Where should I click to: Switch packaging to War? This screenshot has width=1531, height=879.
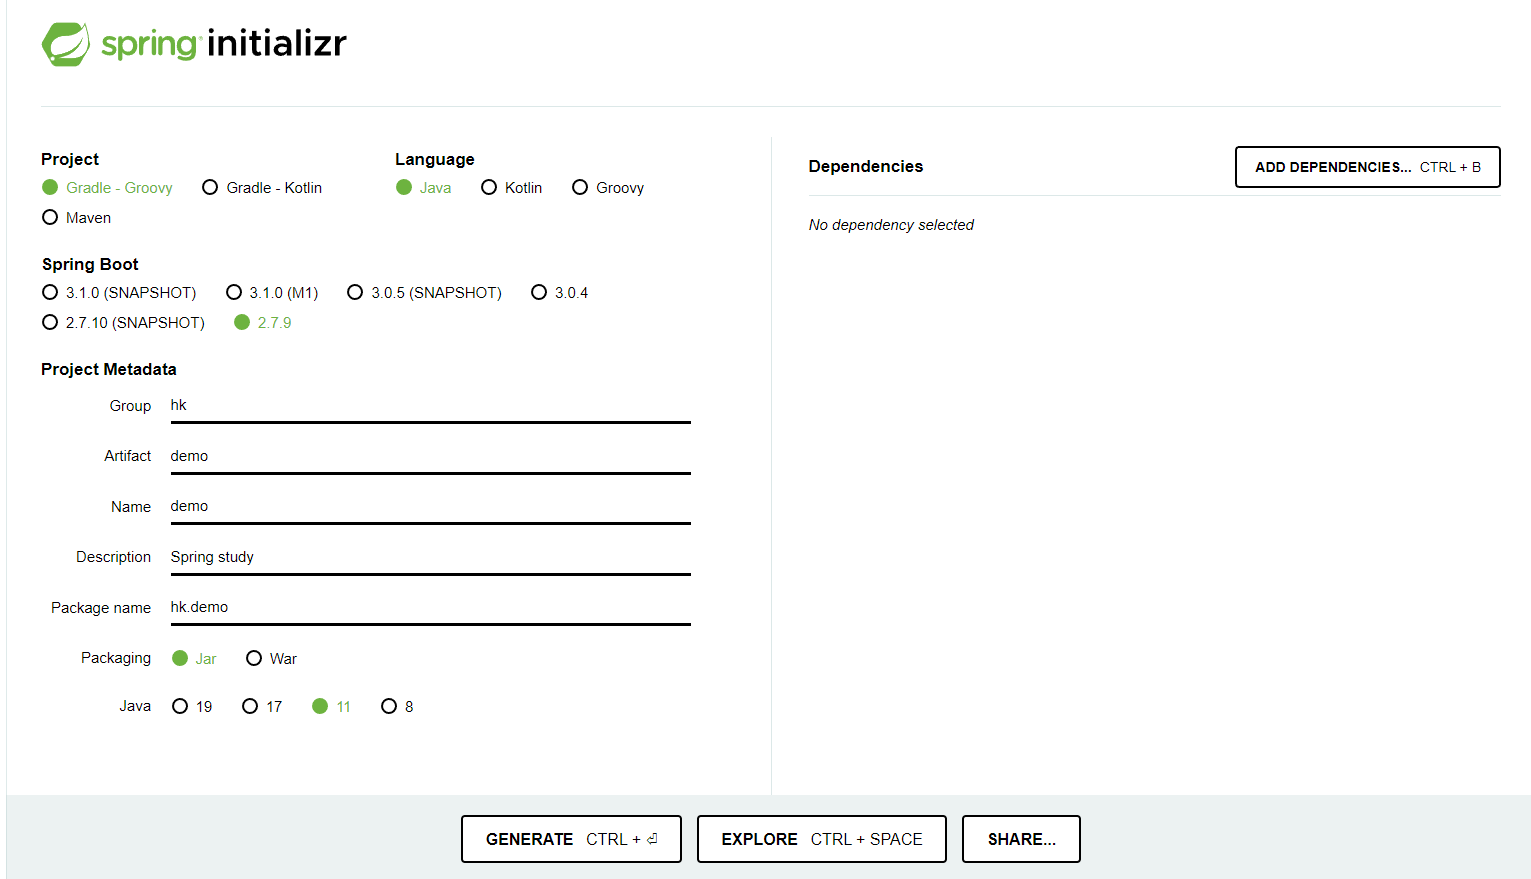tap(271, 659)
